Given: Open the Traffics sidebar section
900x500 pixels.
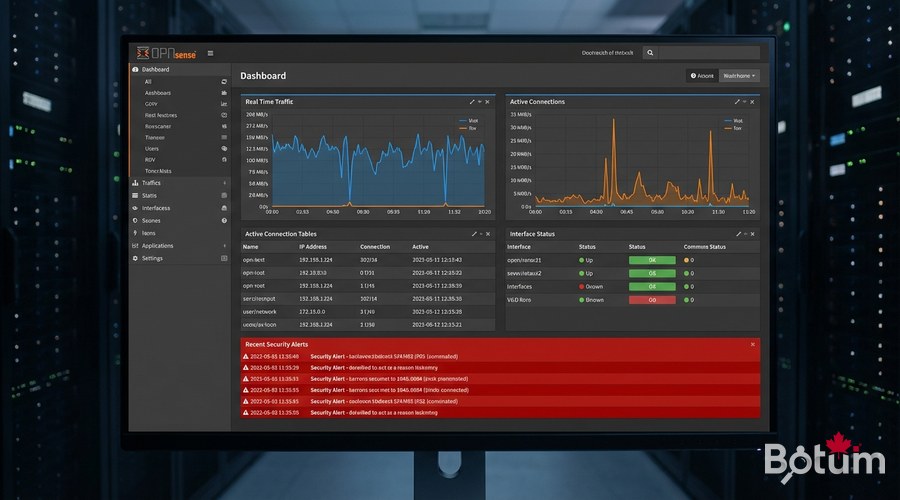Looking at the screenshot, I should point(152,183).
